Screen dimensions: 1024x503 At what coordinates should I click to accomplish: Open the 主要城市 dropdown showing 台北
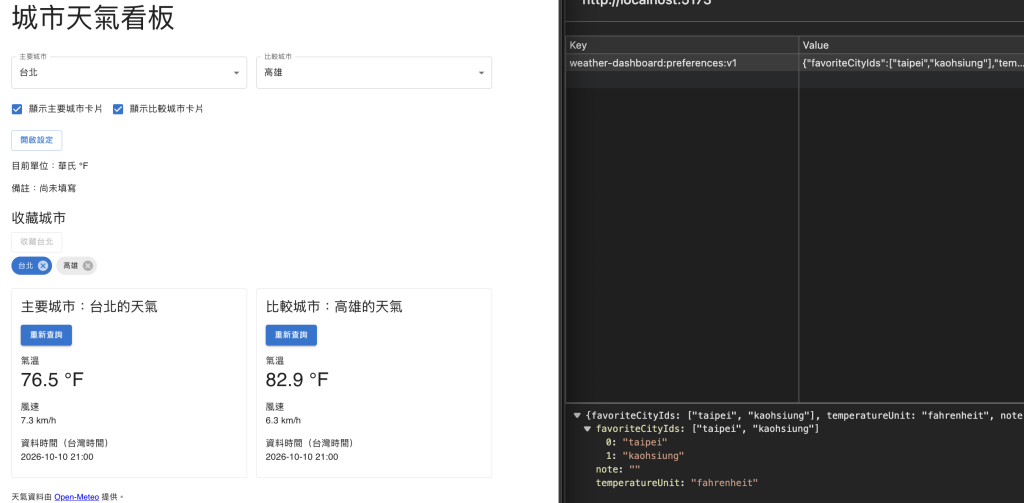coord(129,73)
